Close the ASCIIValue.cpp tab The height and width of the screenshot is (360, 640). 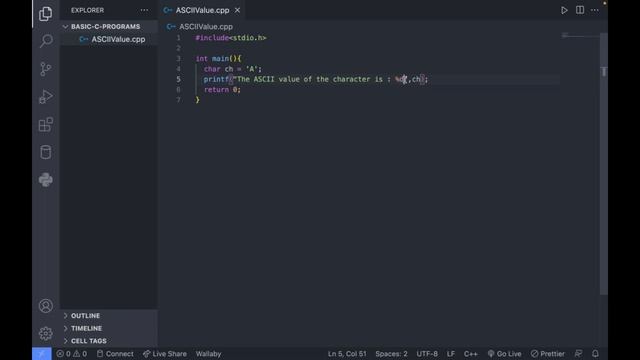click(237, 10)
